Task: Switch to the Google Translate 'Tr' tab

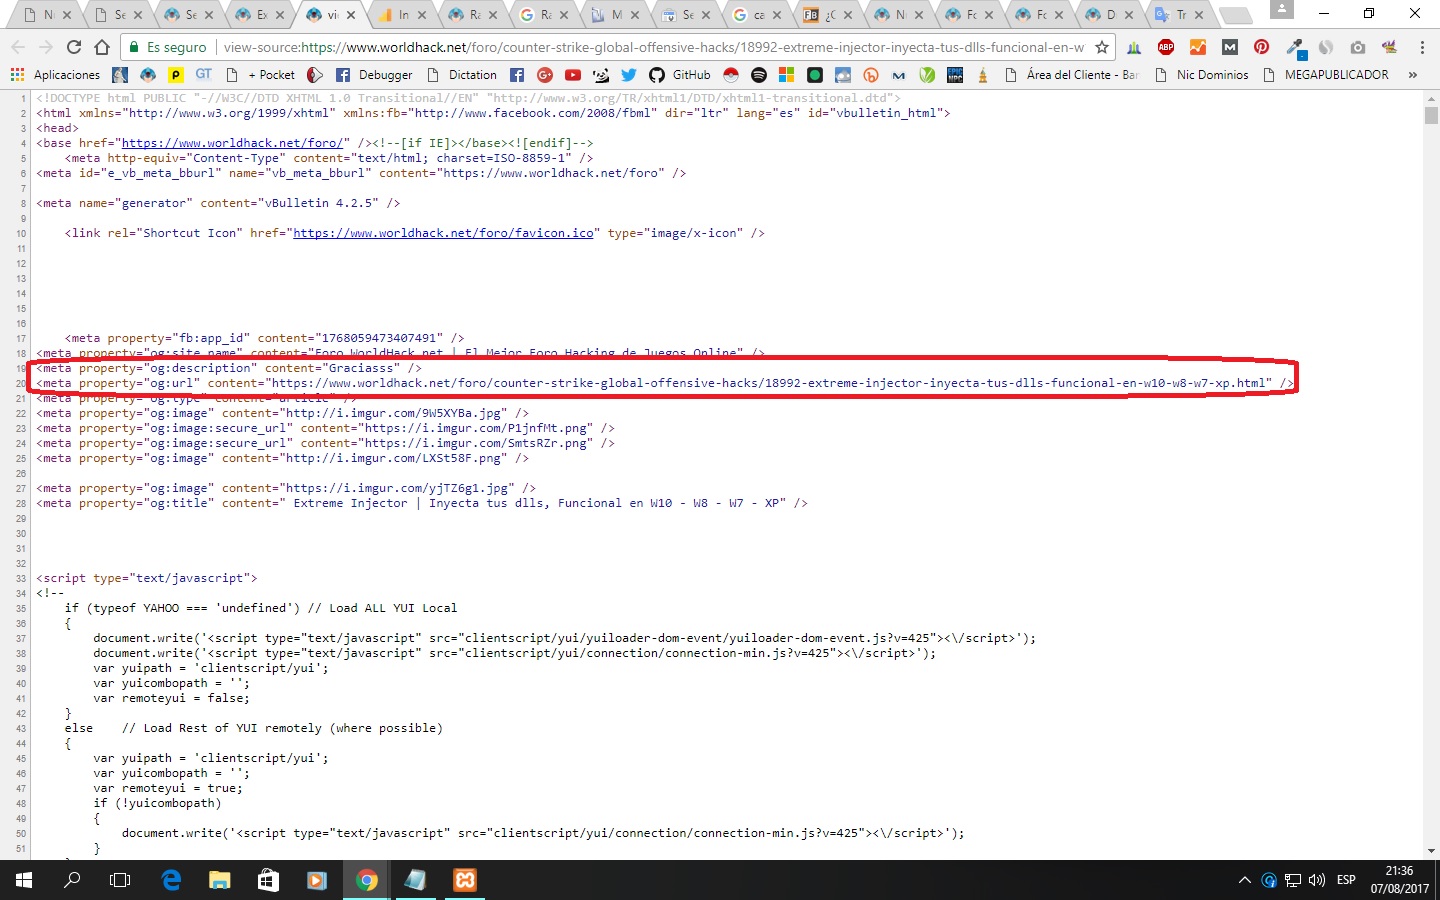Action: click(x=1181, y=15)
